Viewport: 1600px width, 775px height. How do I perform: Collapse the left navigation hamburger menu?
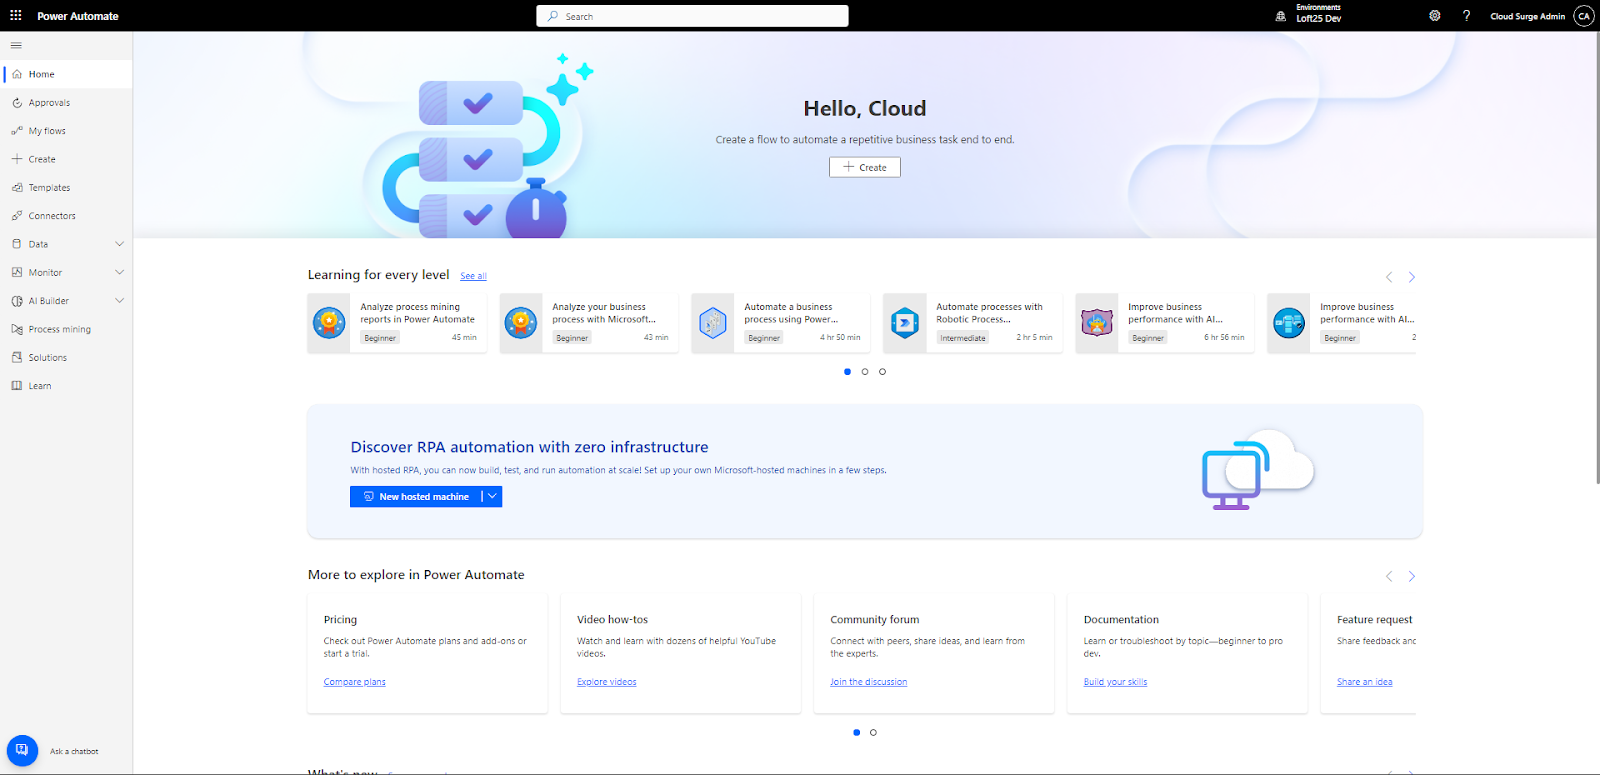tap(16, 45)
